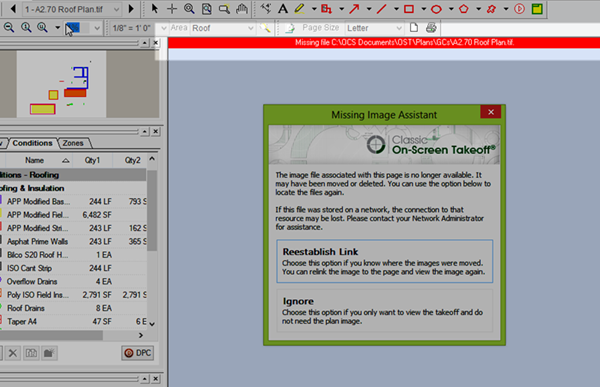The width and height of the screenshot is (600, 387).
Task: Select the yellow highlighter tool
Action: [299, 8]
